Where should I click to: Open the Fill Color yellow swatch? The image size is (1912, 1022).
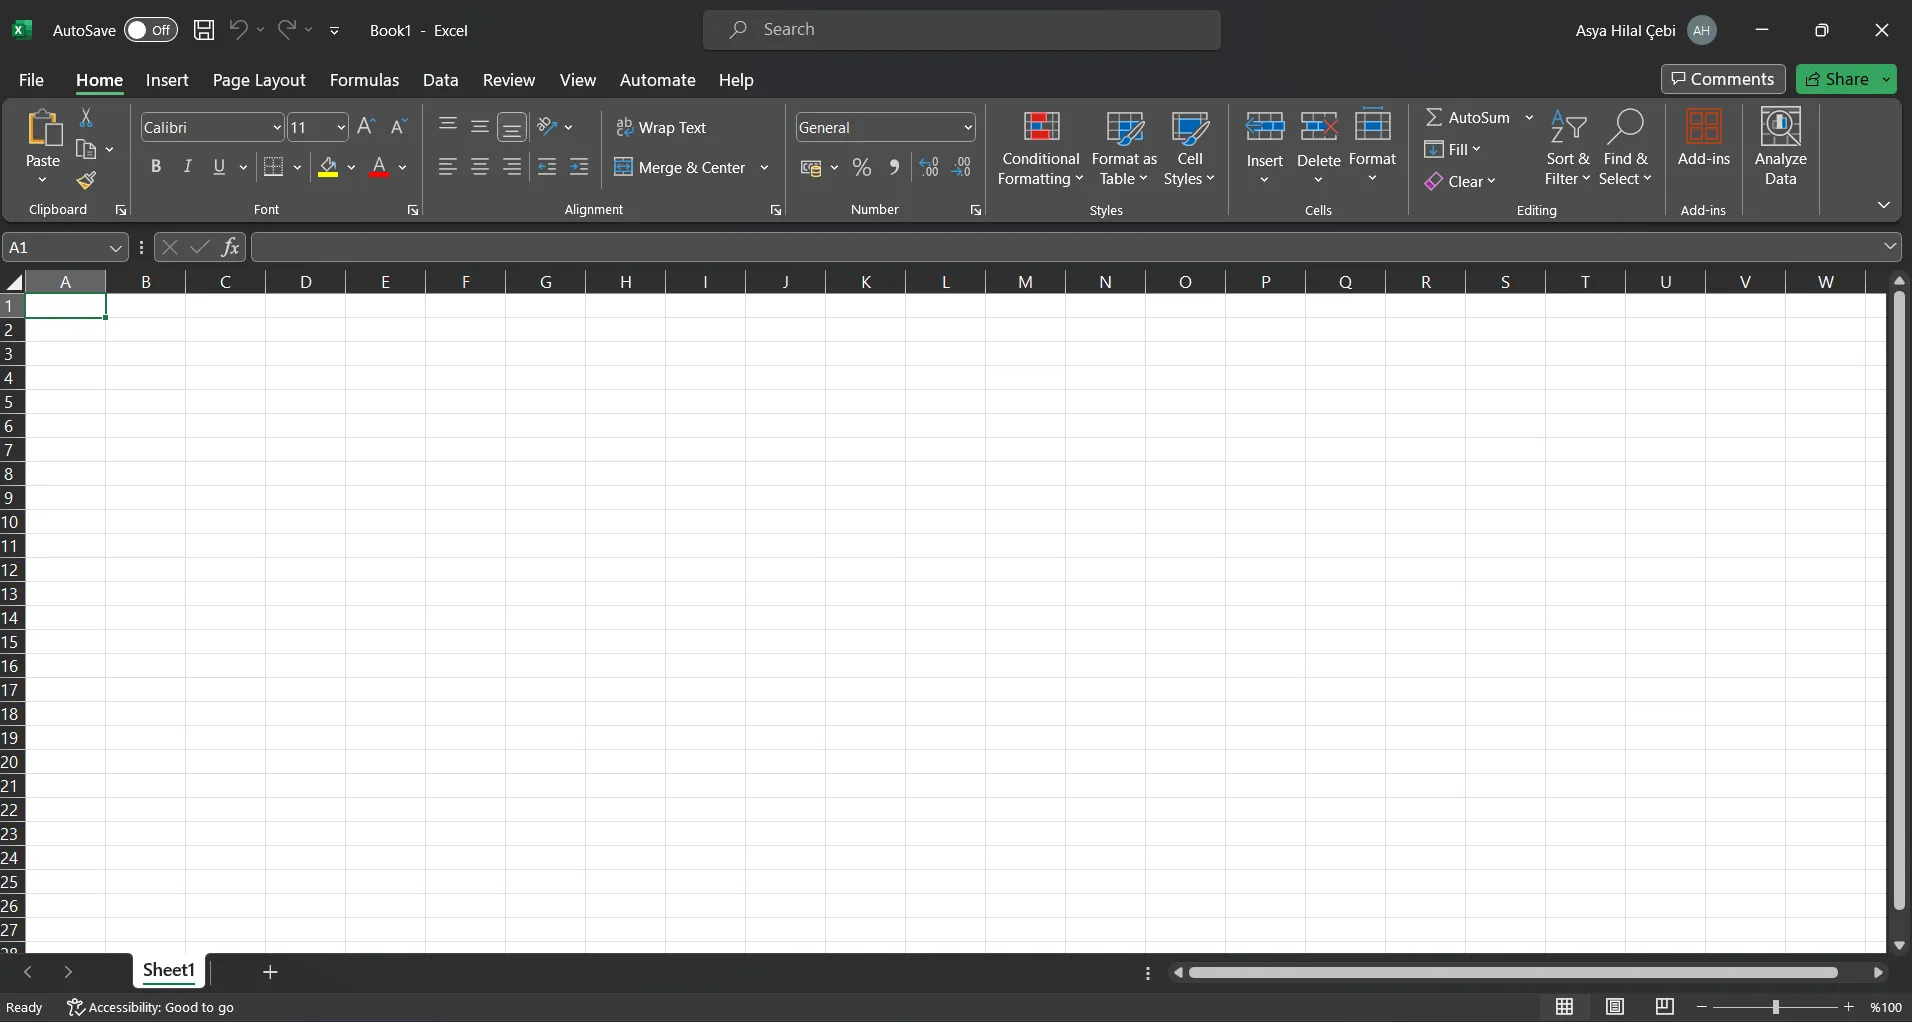tap(328, 167)
